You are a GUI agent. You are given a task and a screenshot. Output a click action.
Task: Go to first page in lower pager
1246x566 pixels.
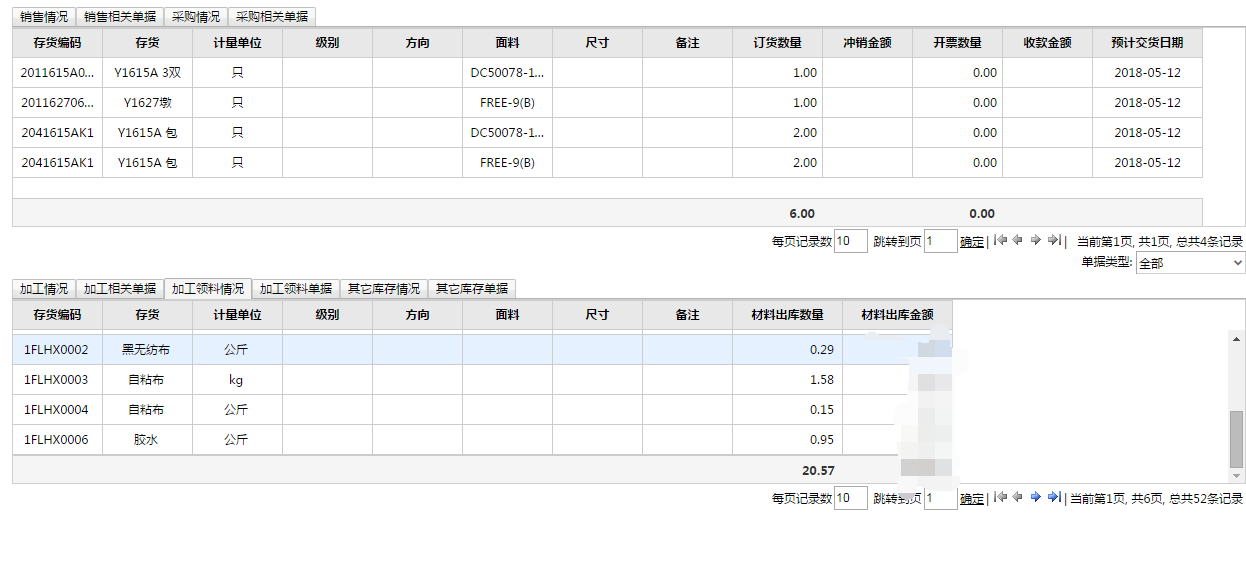[x=1000, y=498]
